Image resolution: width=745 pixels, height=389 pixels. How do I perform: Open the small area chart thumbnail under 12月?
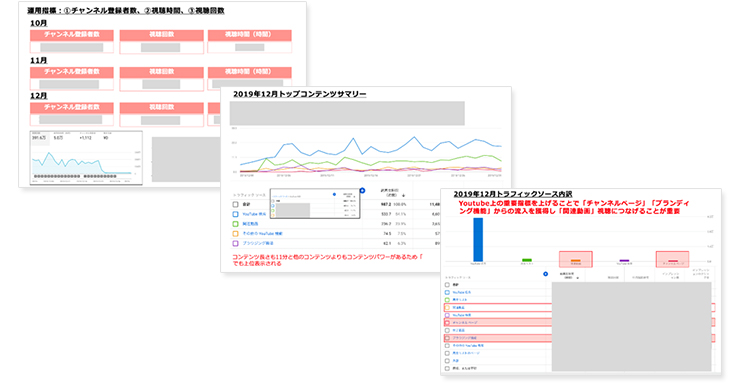(x=86, y=158)
